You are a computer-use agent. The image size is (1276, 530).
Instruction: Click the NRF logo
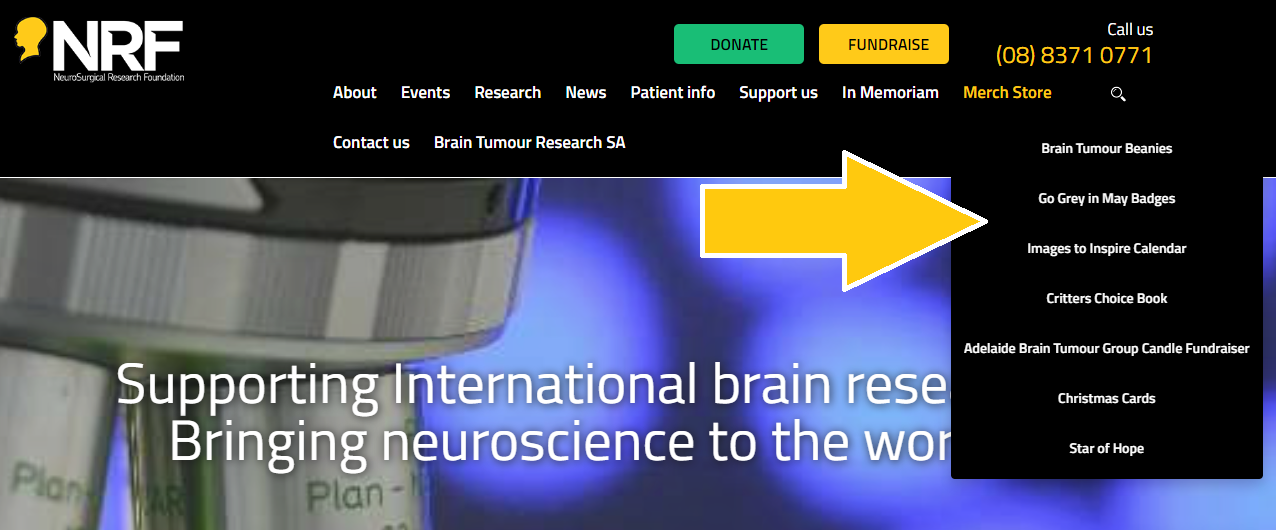(99, 50)
